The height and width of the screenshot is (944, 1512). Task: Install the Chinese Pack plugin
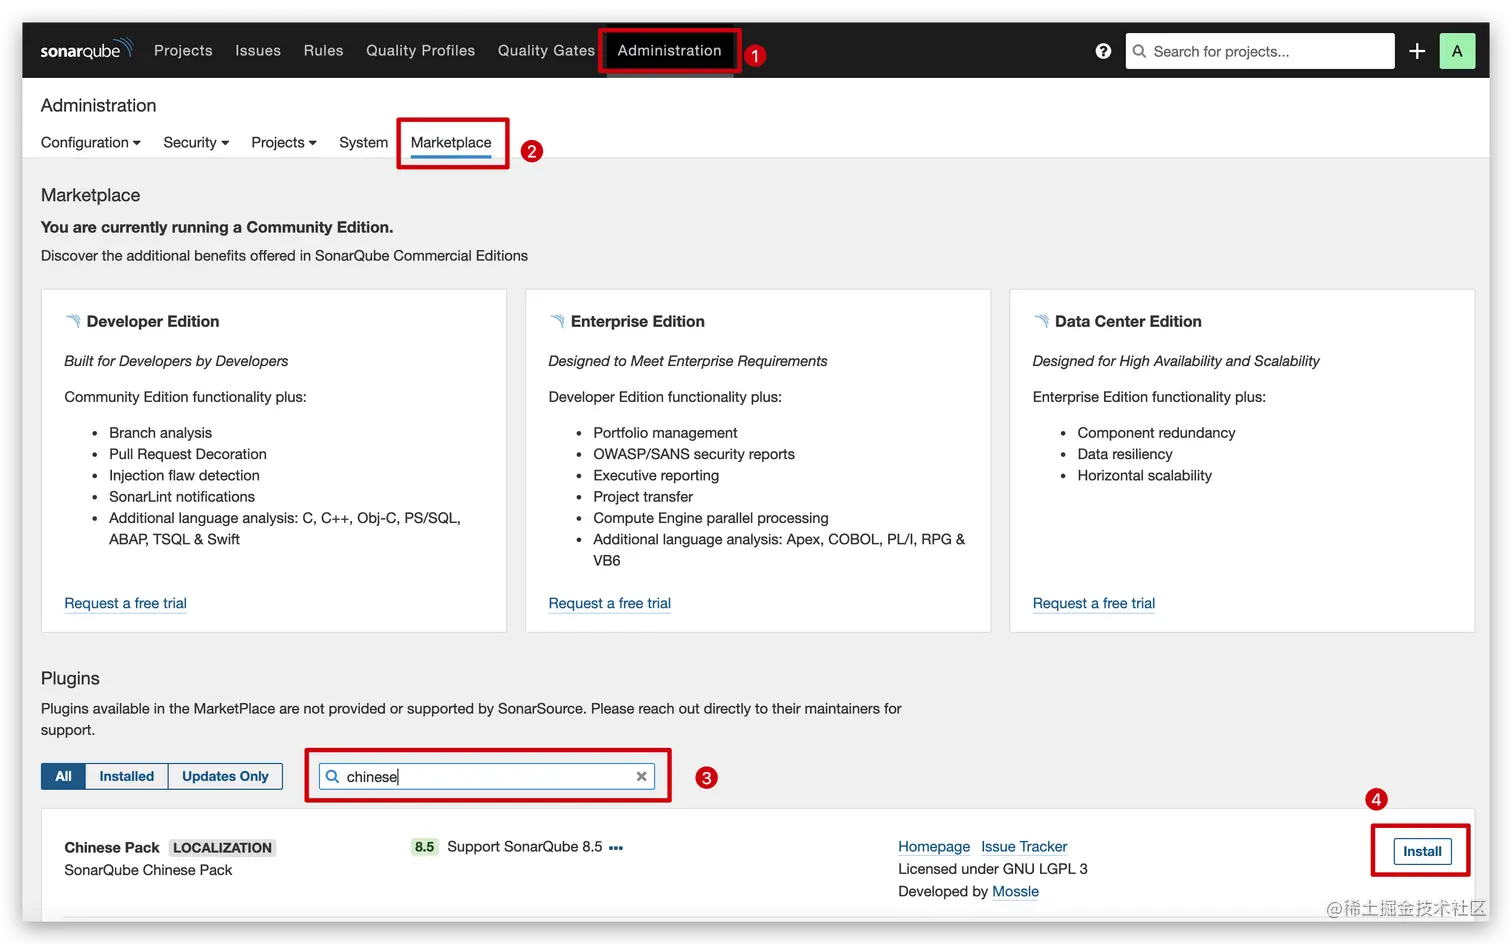pyautogui.click(x=1422, y=851)
